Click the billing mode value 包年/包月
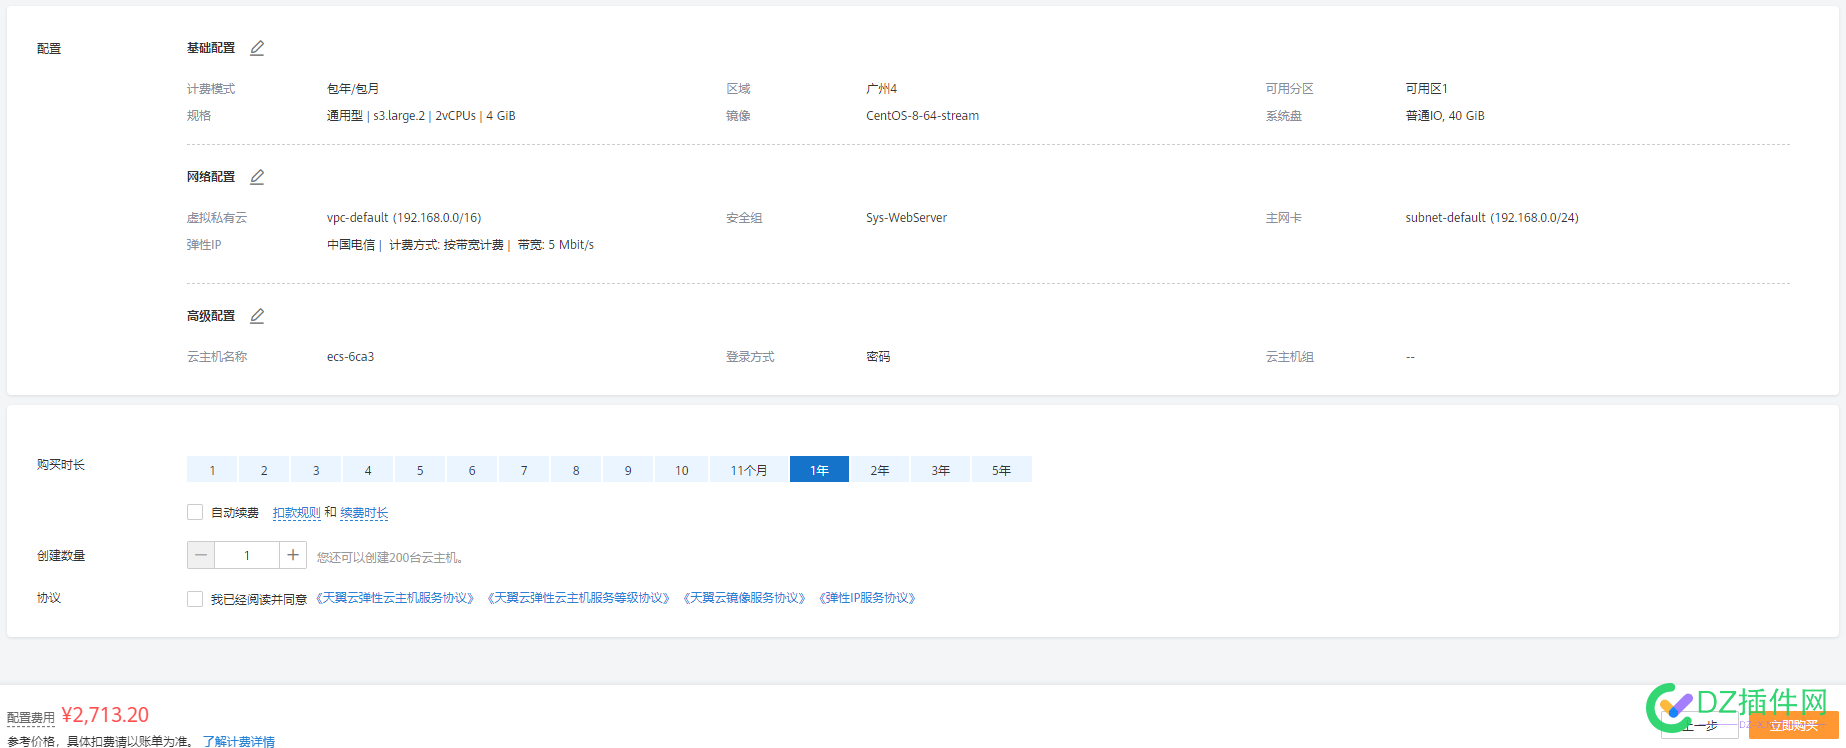The height and width of the screenshot is (748, 1846). coord(353,89)
